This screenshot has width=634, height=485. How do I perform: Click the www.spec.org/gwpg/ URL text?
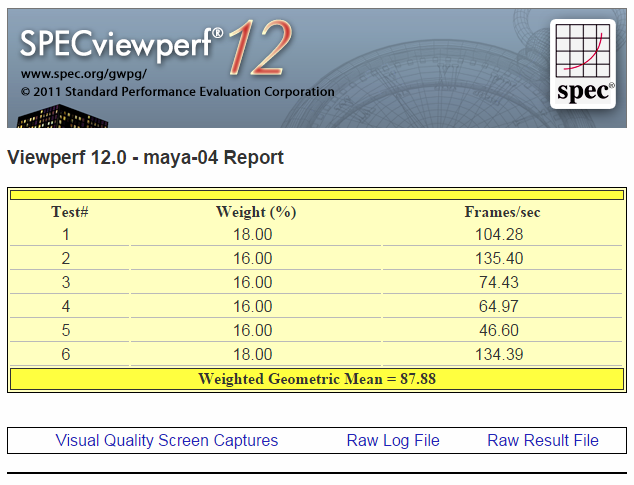[x=84, y=74]
